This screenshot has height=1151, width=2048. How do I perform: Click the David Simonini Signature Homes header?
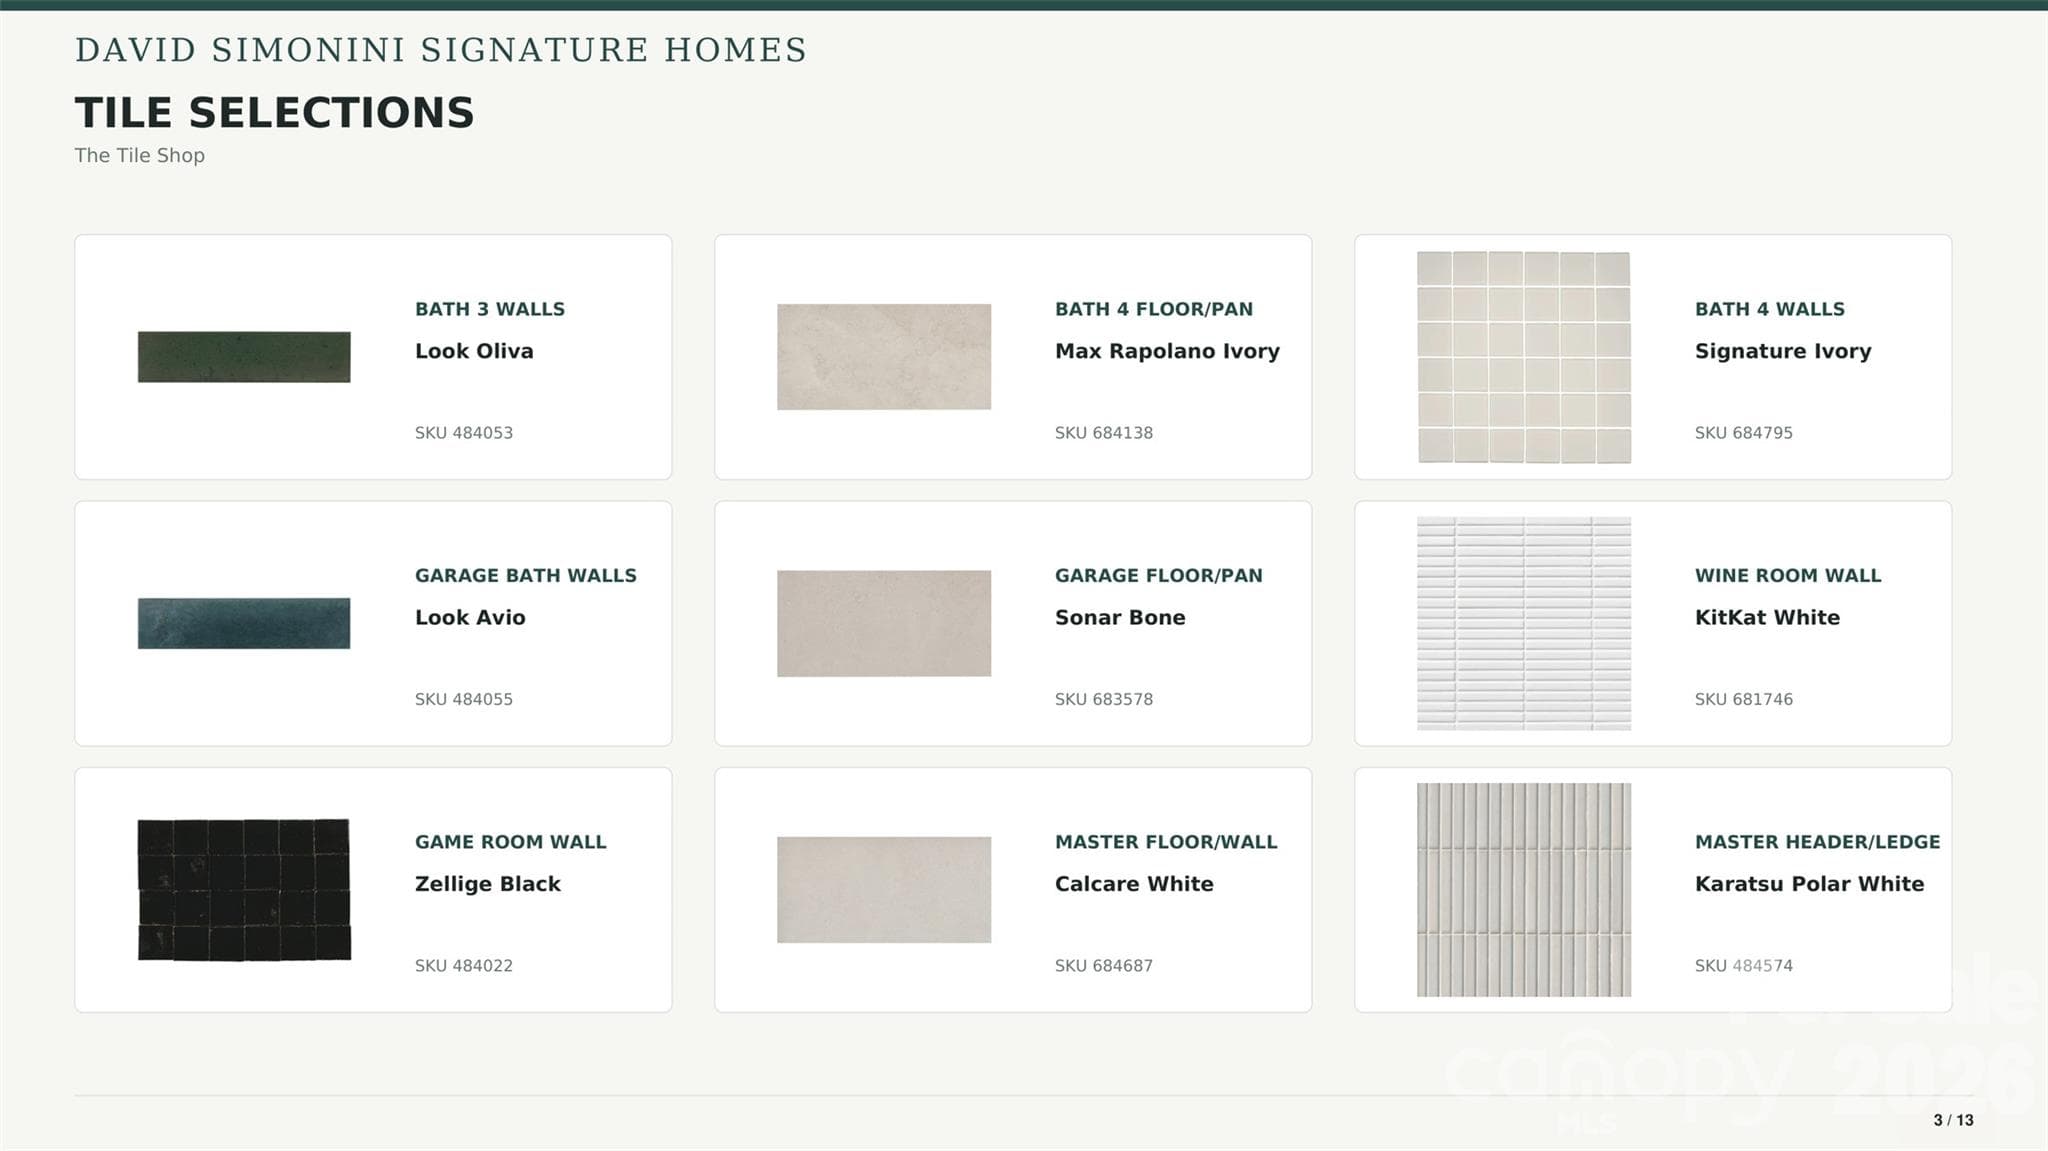point(441,49)
